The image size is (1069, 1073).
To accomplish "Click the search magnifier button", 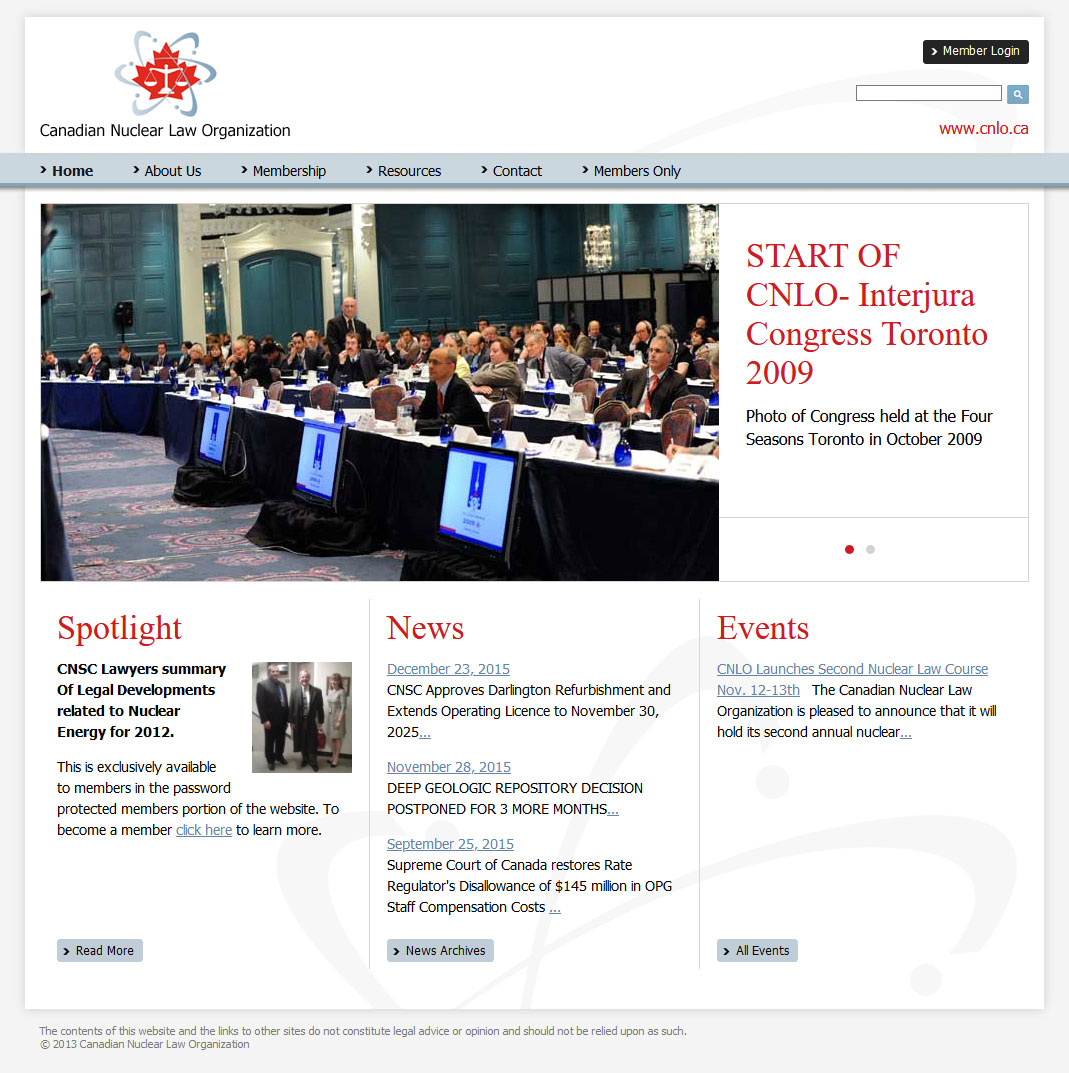I will 1018,94.
